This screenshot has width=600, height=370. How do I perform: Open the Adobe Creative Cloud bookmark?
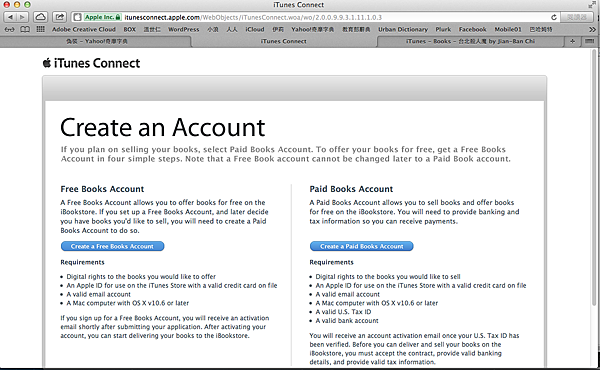coord(84,29)
